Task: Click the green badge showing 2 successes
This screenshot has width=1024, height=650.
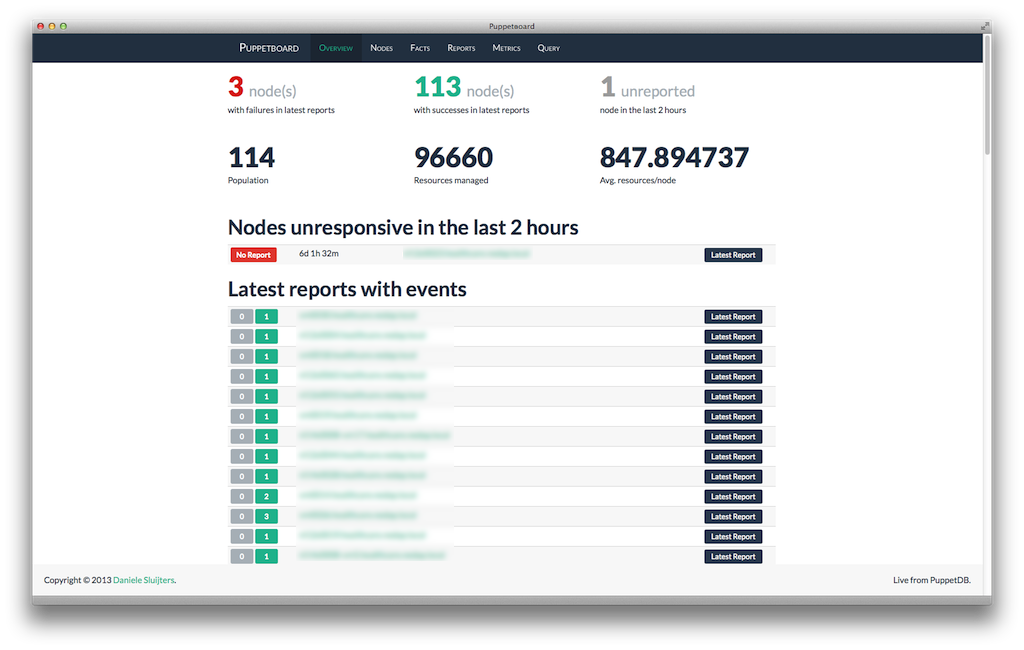Action: [266, 497]
